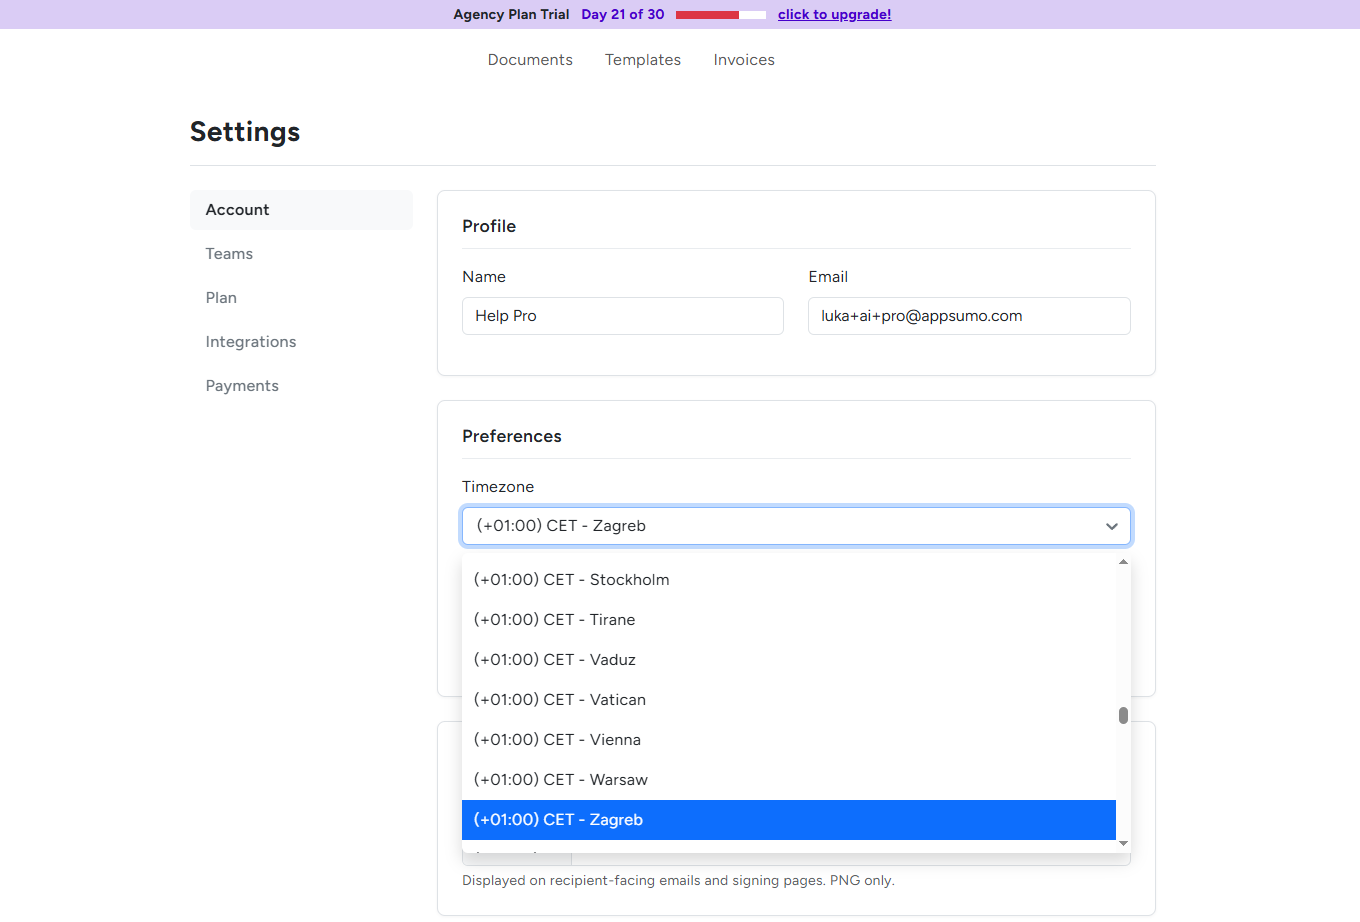Click inside the Name input field
This screenshot has width=1360, height=922.
point(622,315)
